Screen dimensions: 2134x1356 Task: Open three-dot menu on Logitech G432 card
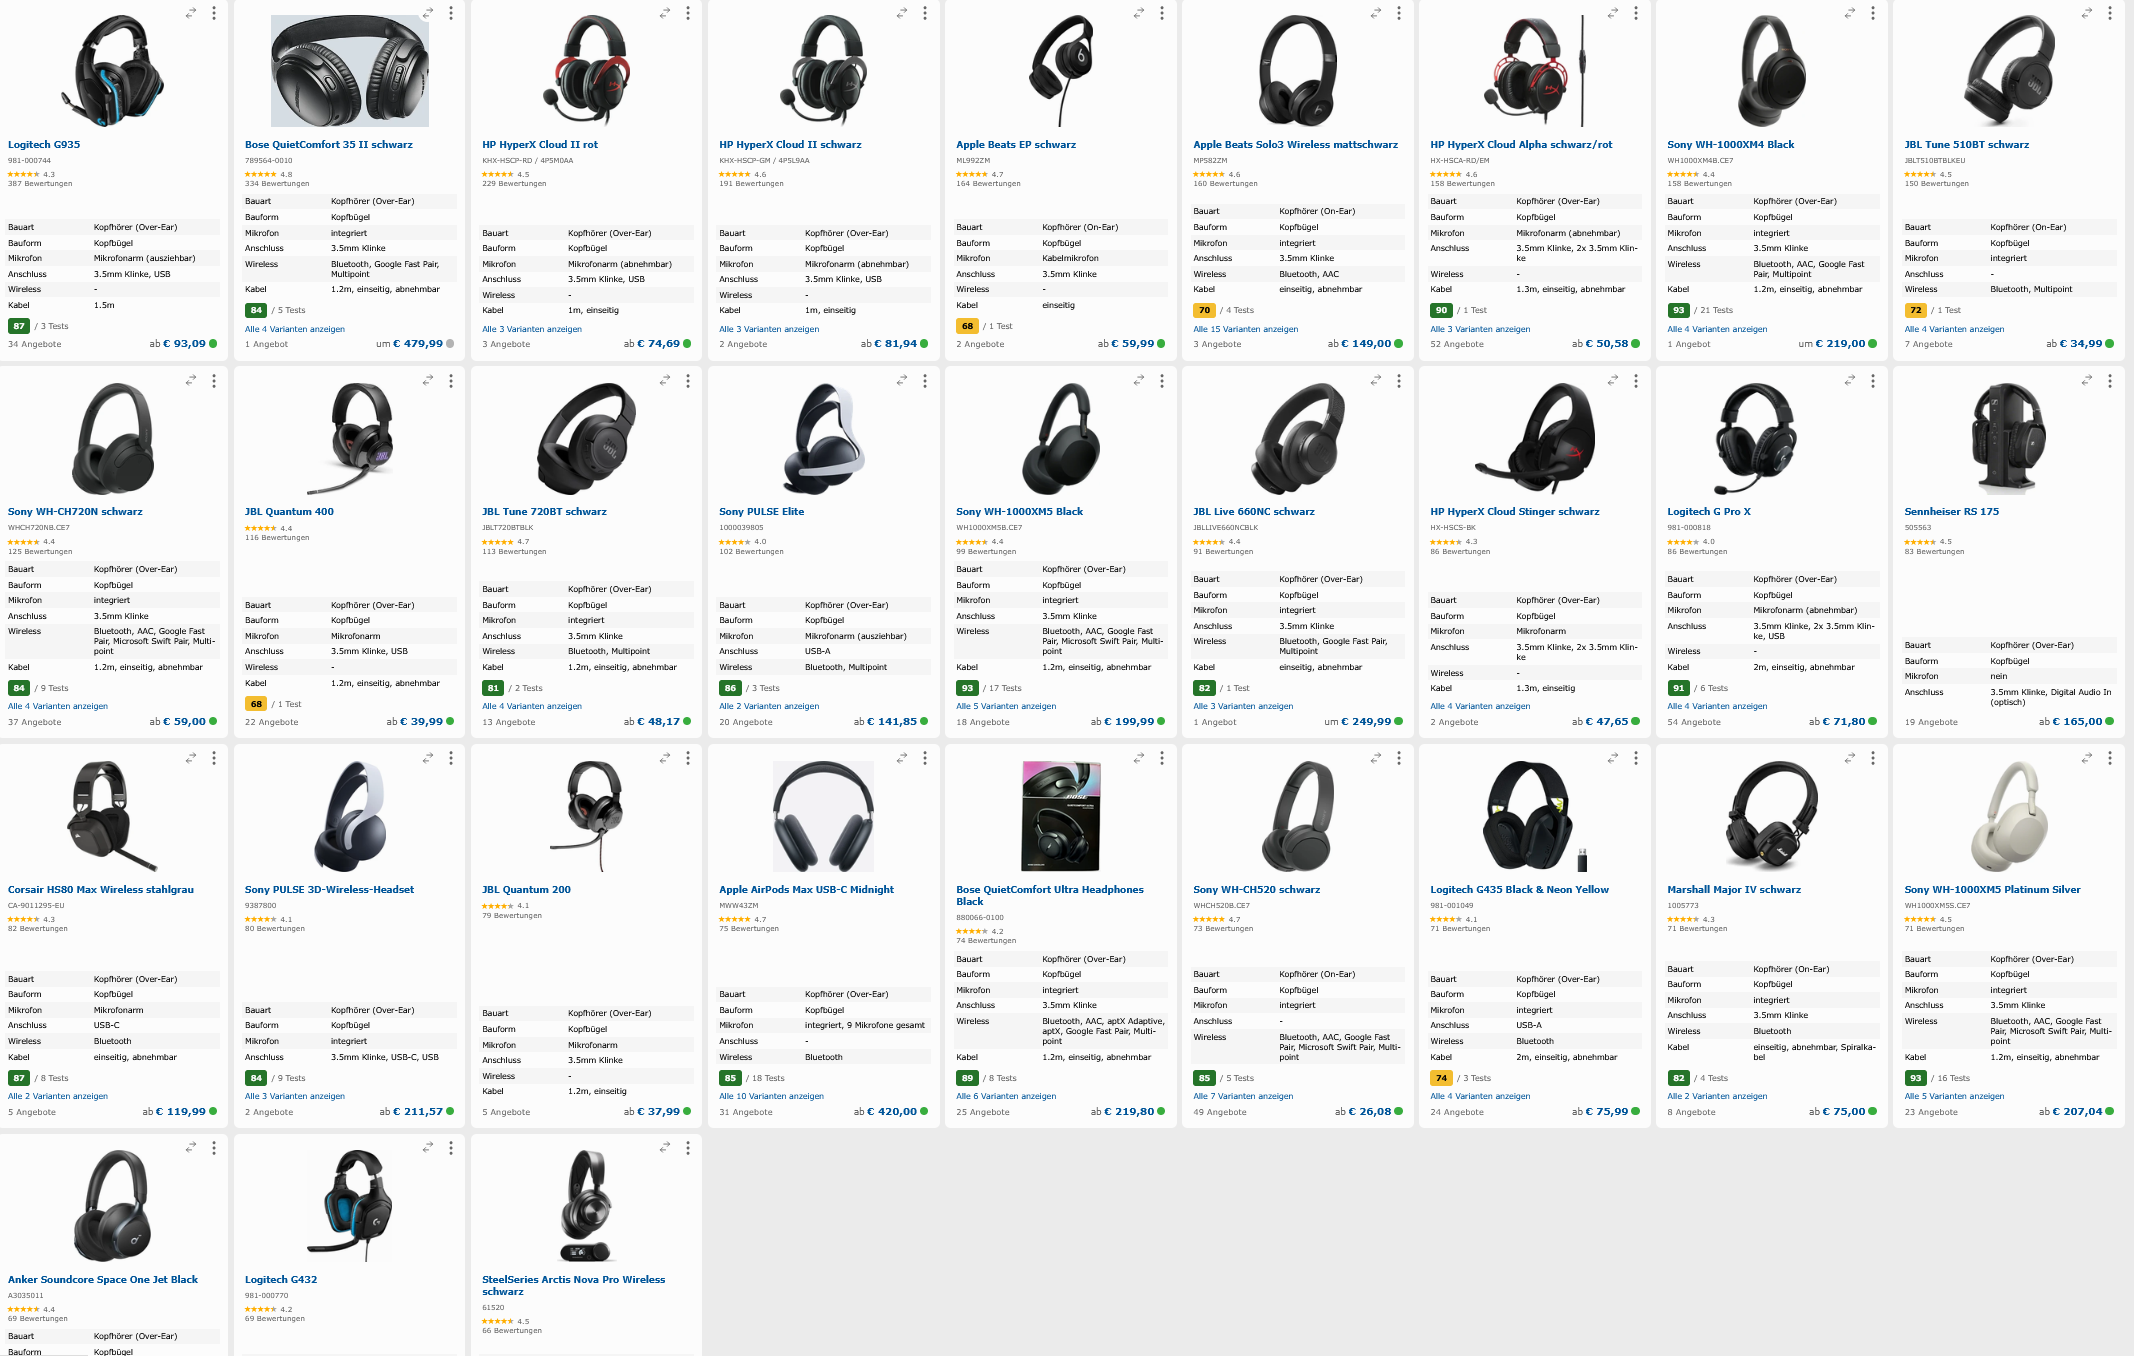click(x=451, y=1148)
